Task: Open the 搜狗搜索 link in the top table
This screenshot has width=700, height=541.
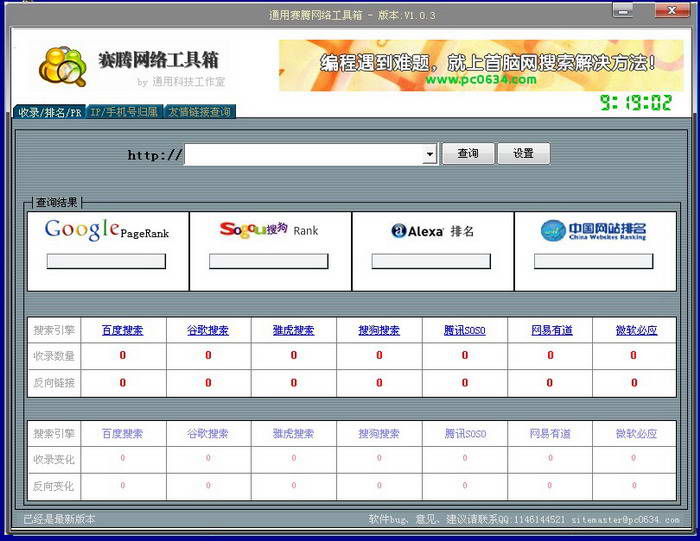Action: click(x=379, y=330)
